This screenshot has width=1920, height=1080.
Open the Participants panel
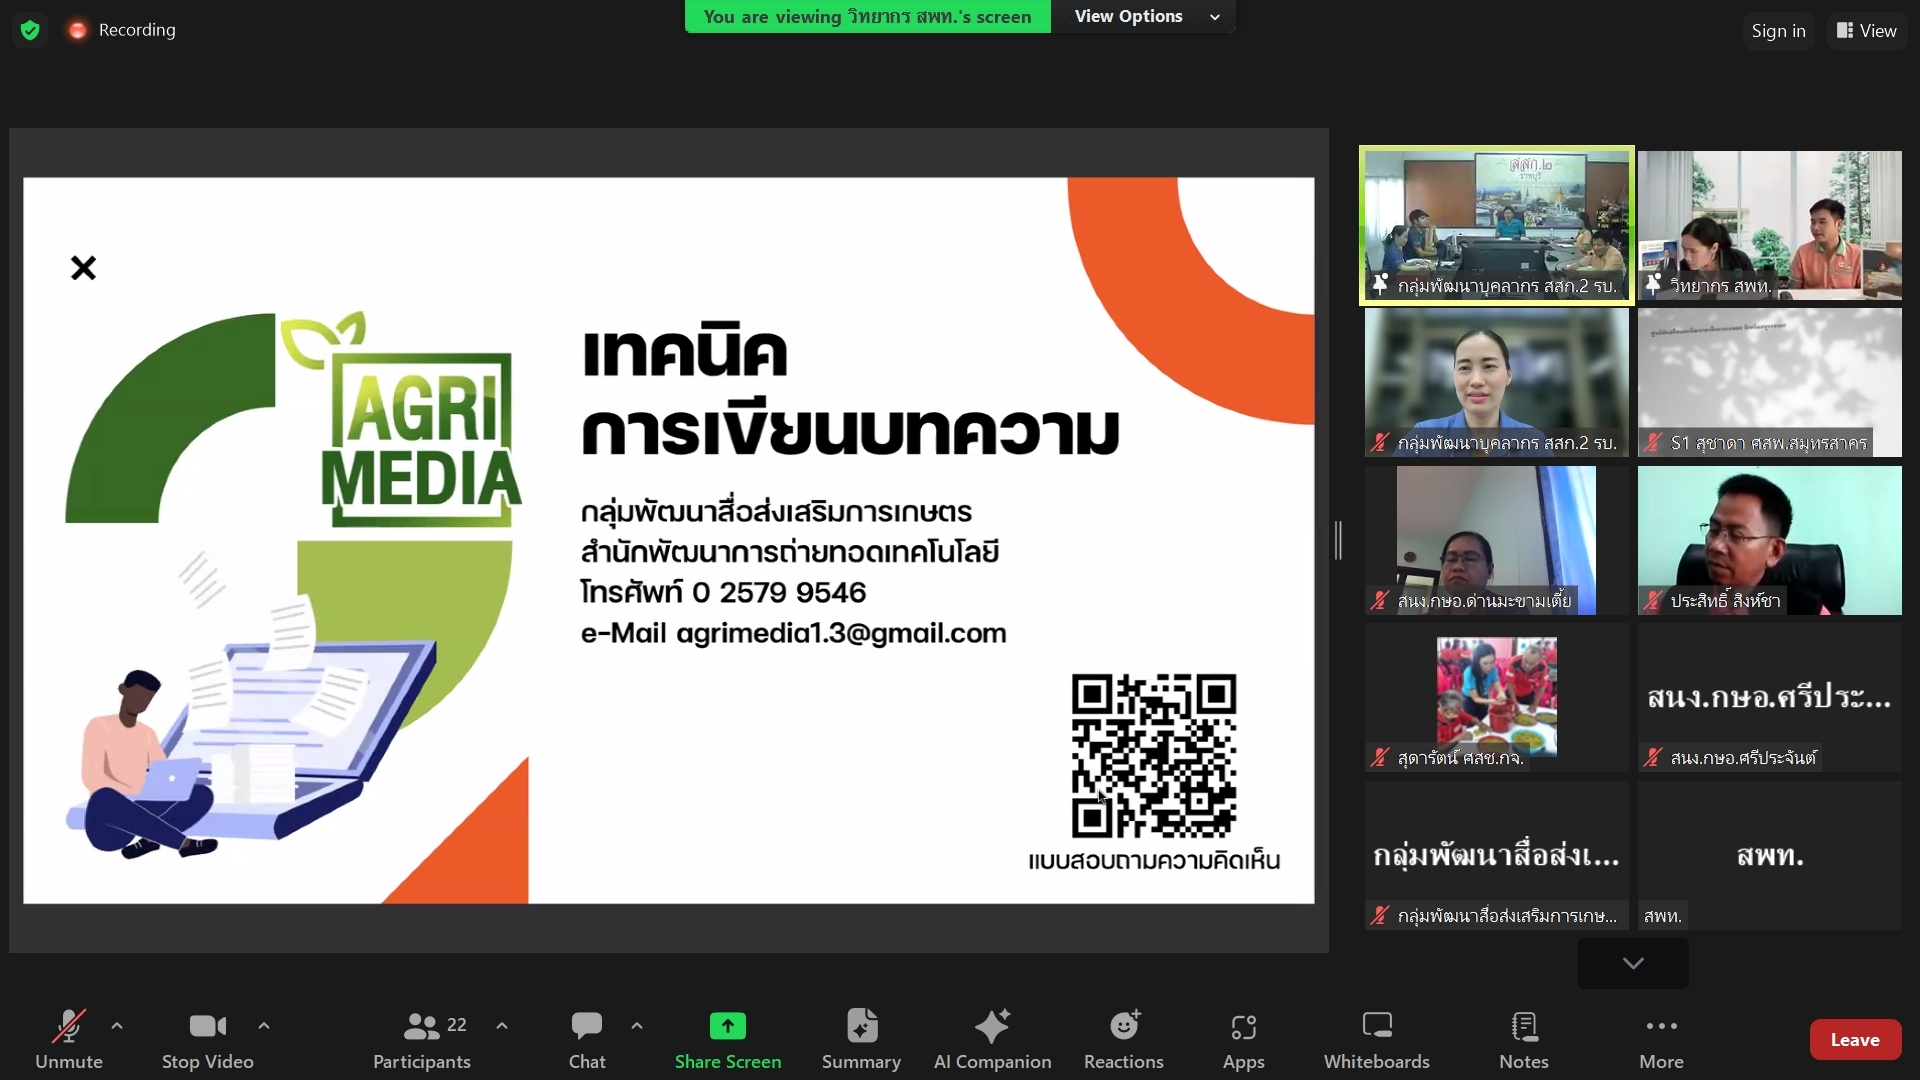(x=422, y=1040)
